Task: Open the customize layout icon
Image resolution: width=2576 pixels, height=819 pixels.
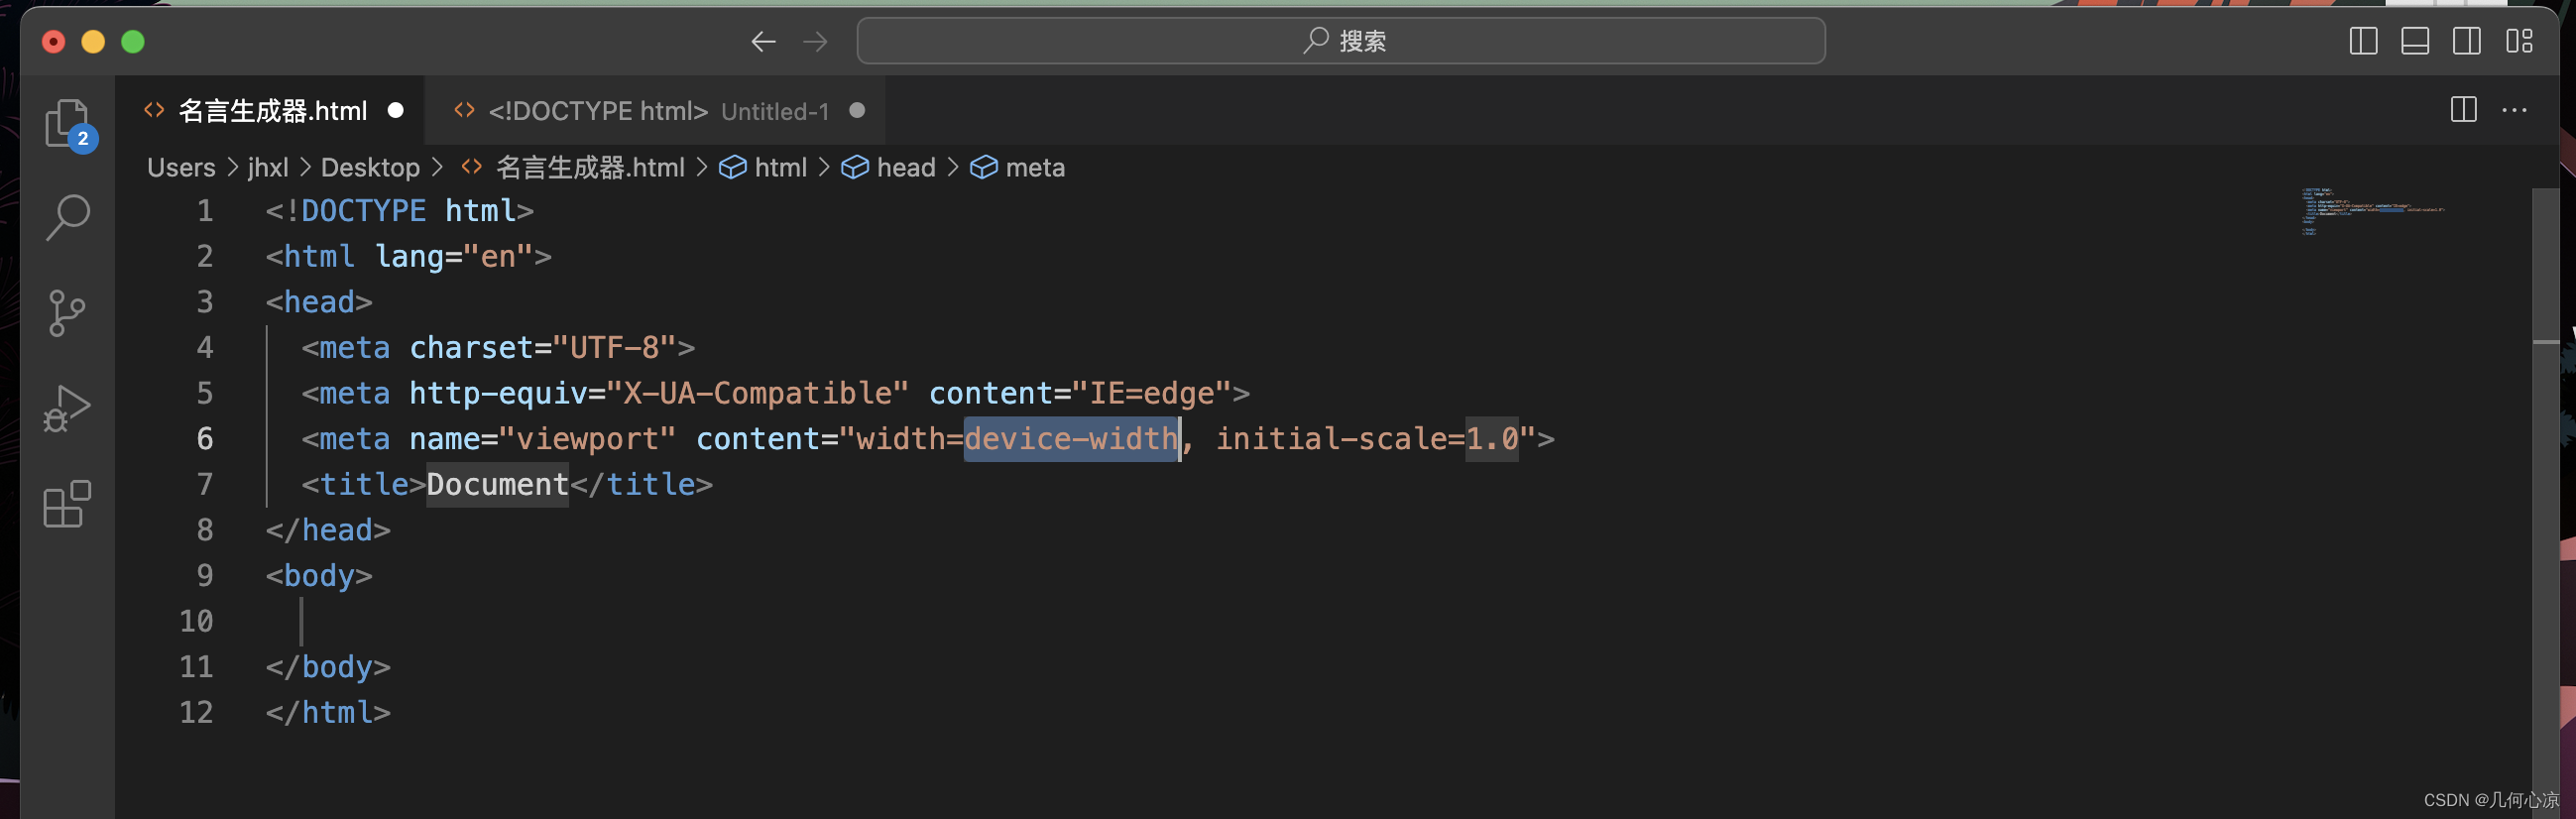Action: (2519, 41)
